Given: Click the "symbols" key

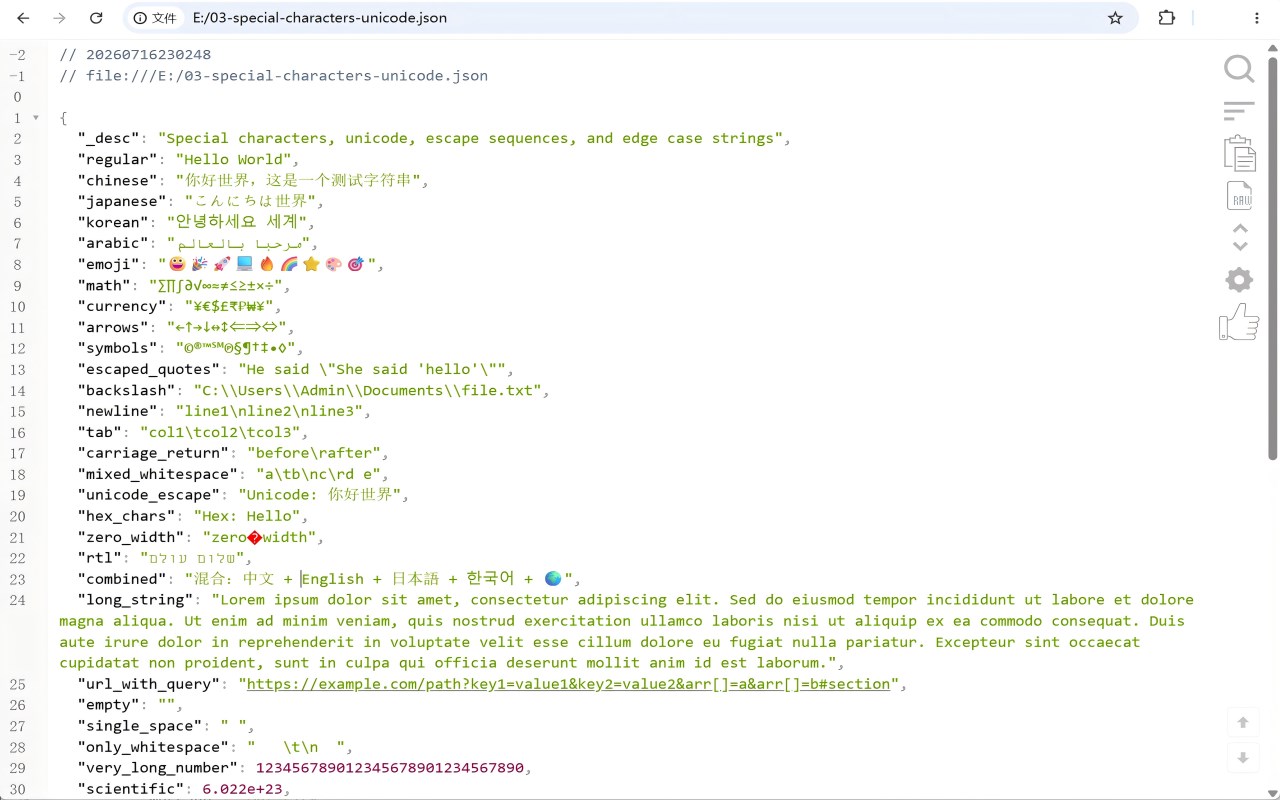Looking at the screenshot, I should 117,348.
